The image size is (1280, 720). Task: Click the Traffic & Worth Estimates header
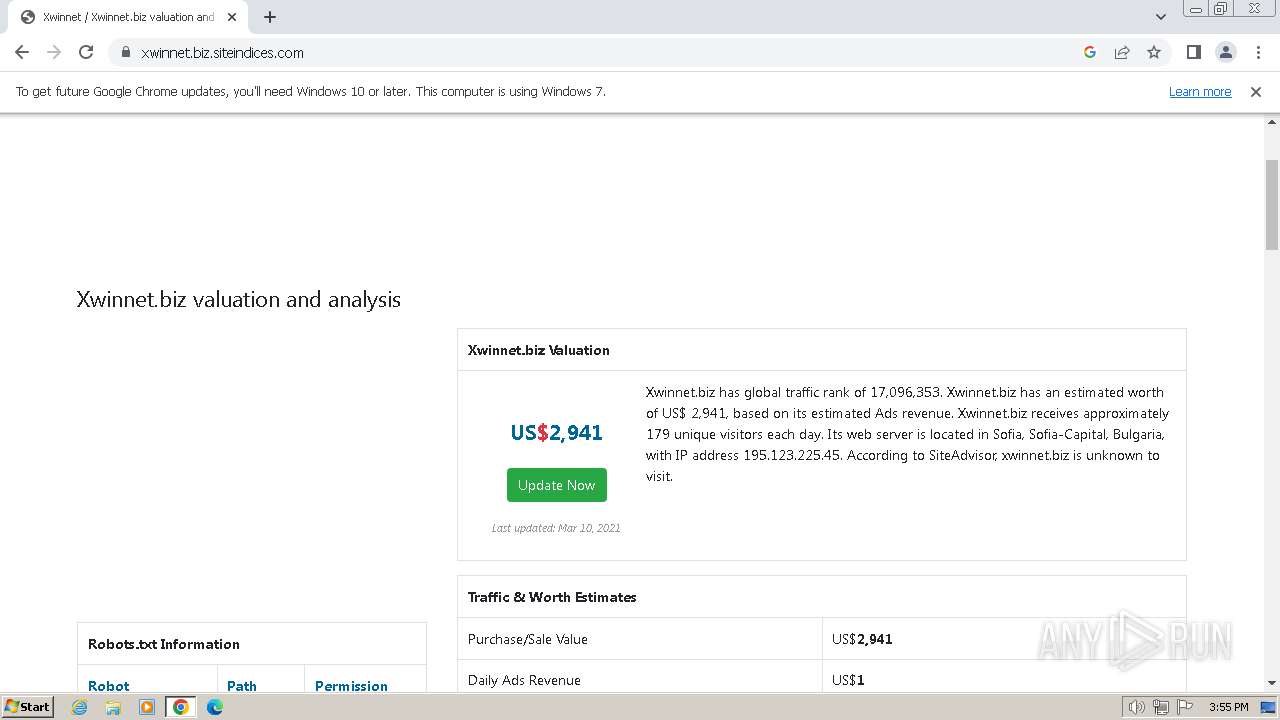click(822, 597)
